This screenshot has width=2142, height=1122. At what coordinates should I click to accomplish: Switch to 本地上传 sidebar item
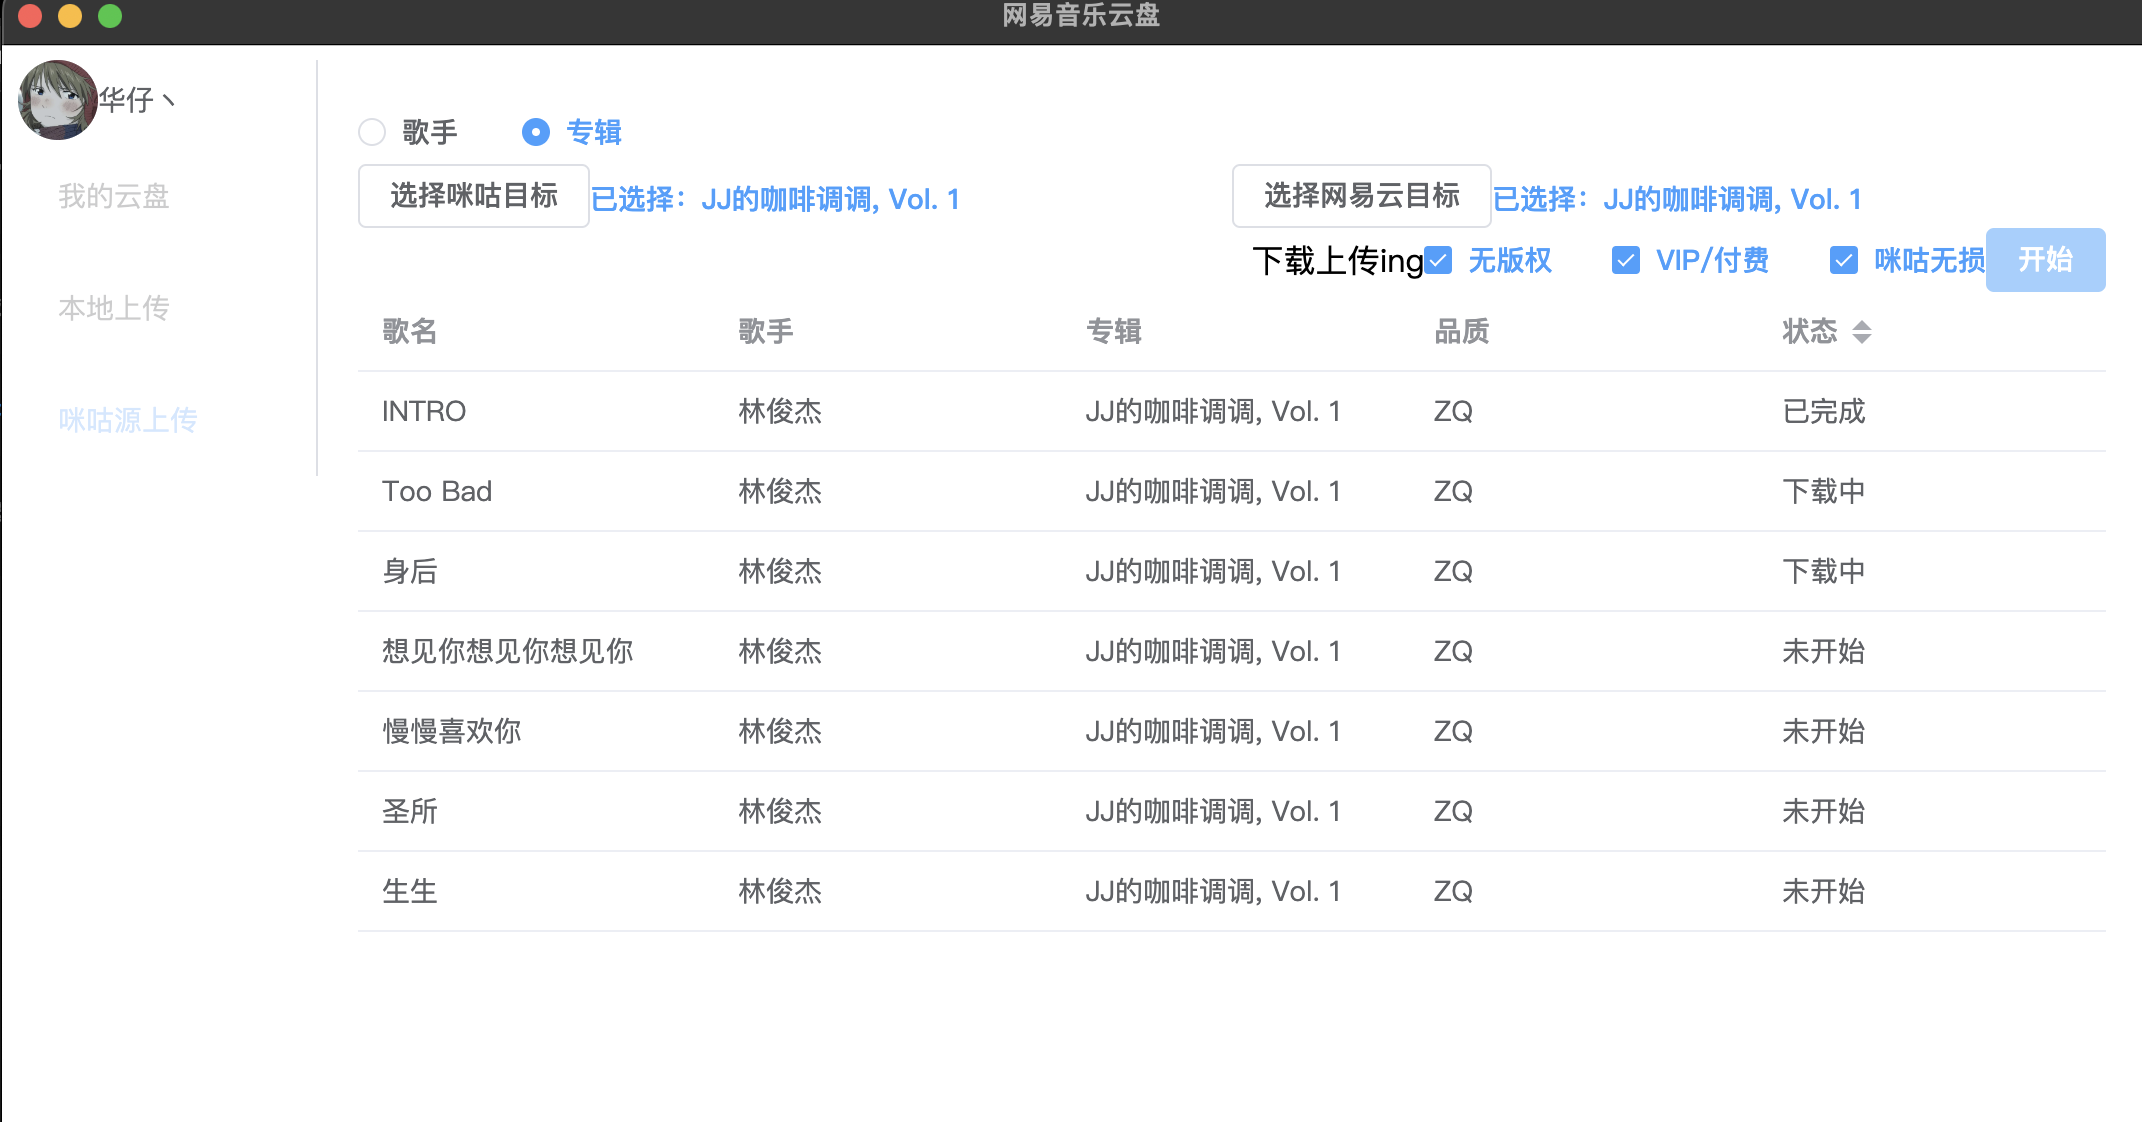coord(114,308)
